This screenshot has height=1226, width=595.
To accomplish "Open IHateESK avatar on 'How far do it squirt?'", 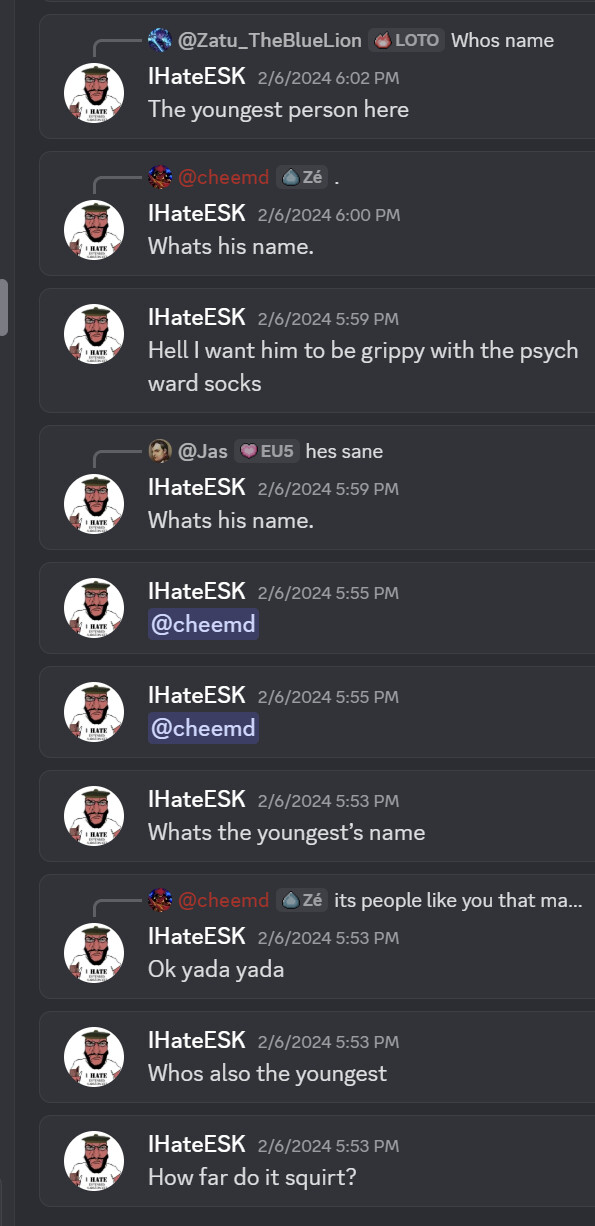I will click(x=94, y=1161).
